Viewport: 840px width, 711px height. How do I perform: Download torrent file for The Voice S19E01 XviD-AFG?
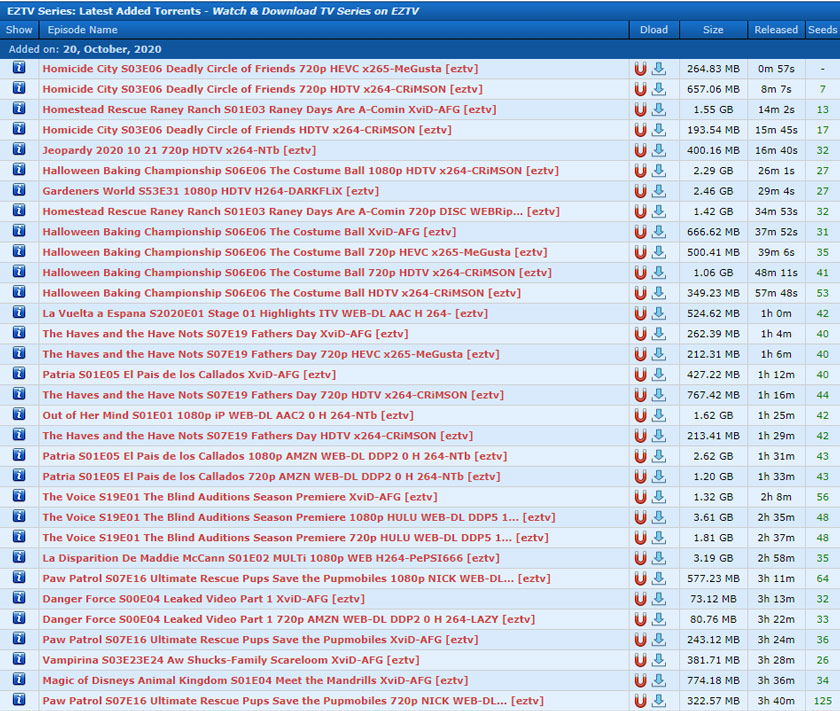click(659, 497)
